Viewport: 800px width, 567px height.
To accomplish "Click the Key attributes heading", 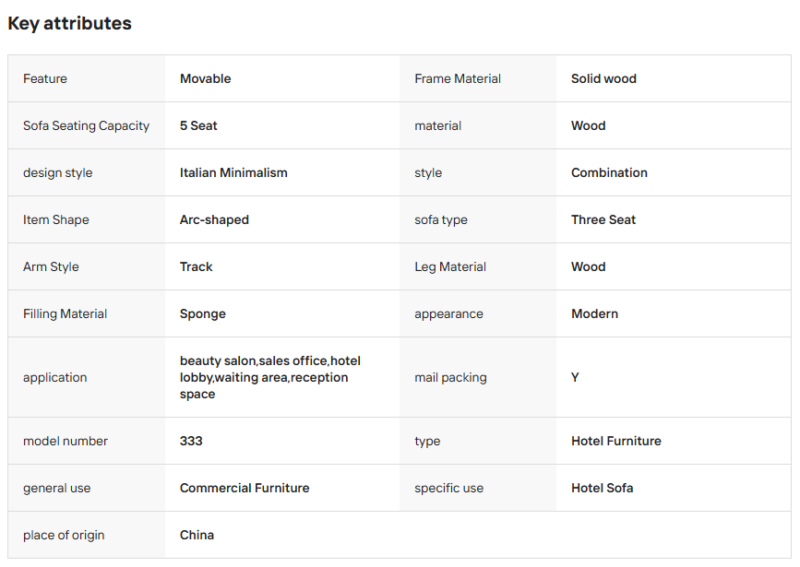I will 69,23.
